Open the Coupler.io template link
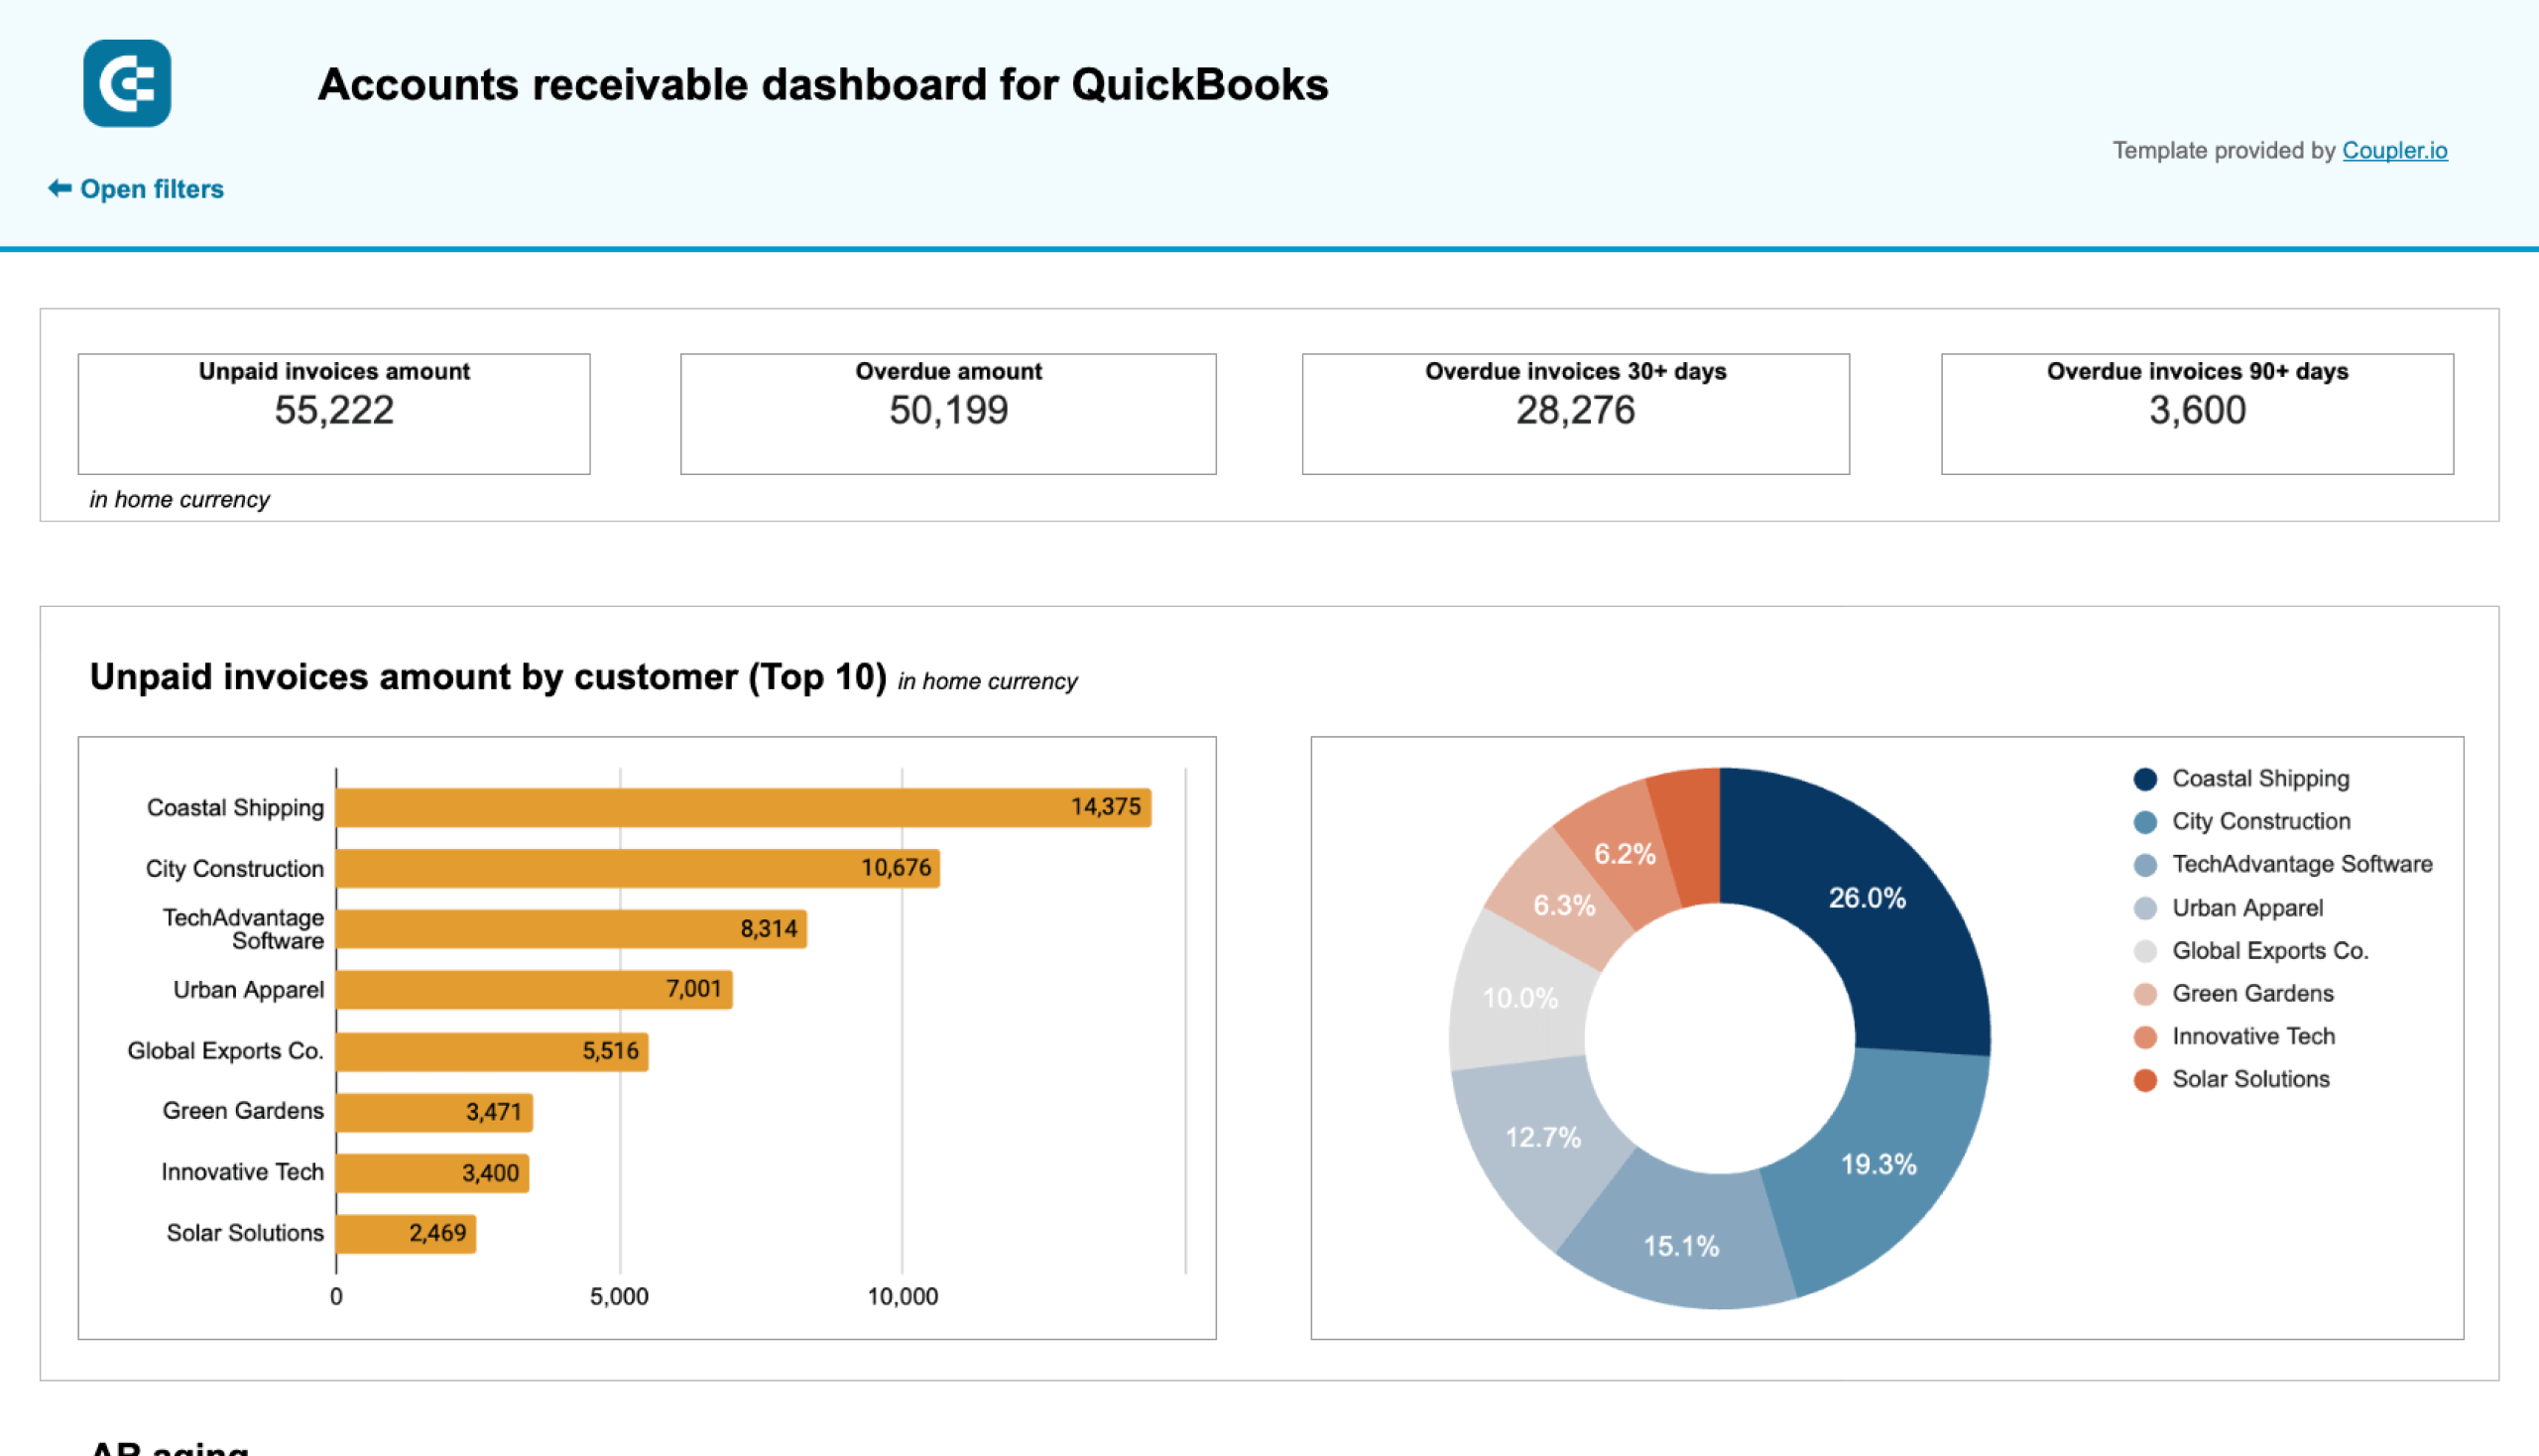The height and width of the screenshot is (1456, 2539). (2395, 150)
